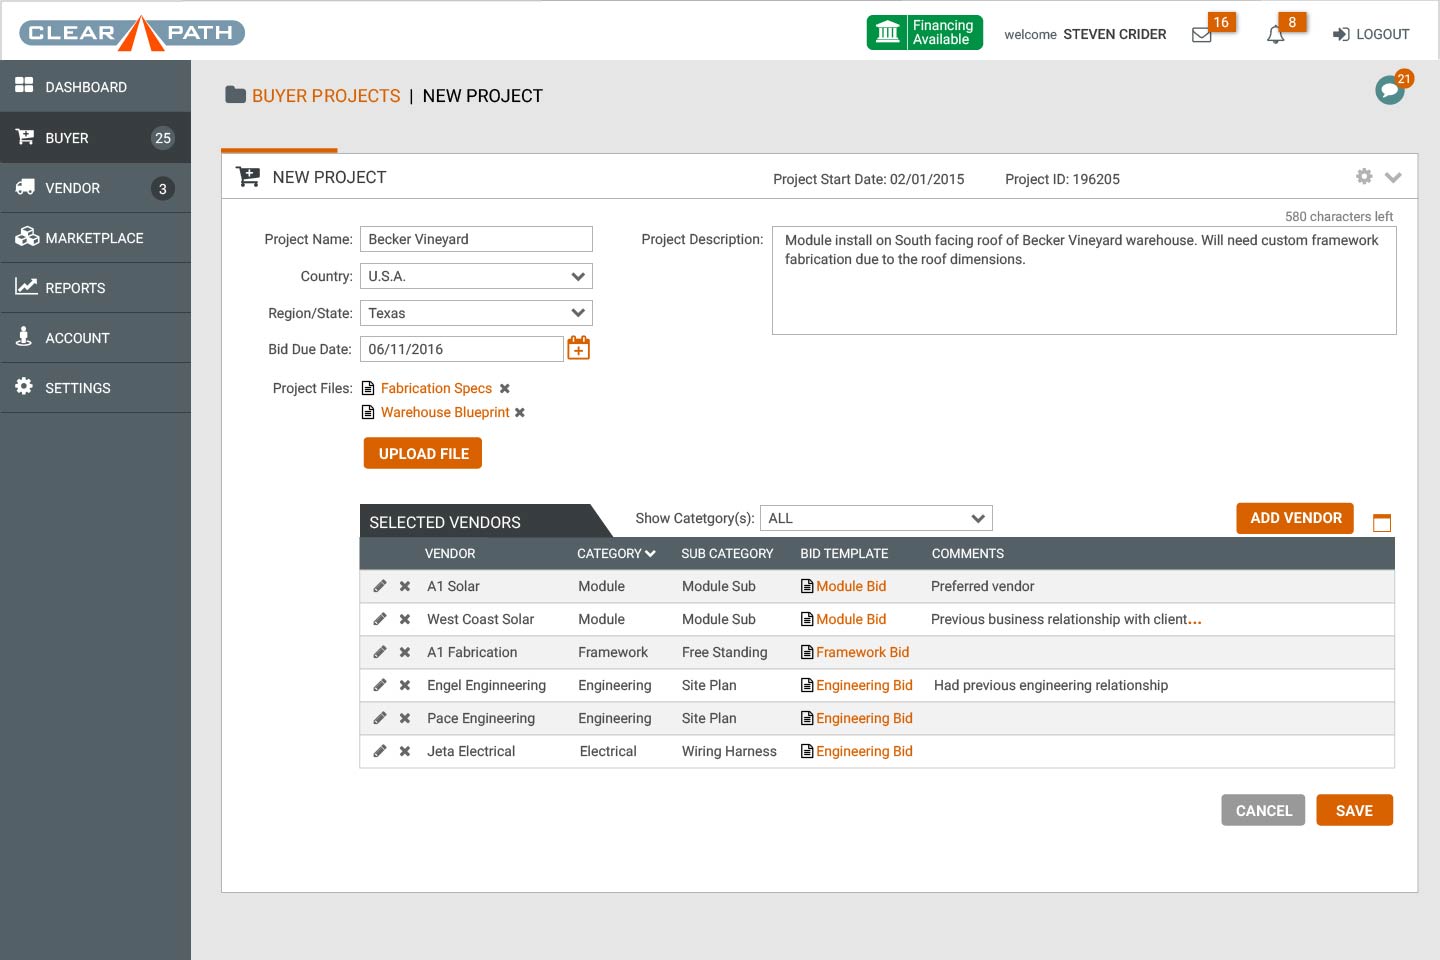Go back to Buyer Projects breadcrumb
1440x960 pixels.
click(326, 96)
